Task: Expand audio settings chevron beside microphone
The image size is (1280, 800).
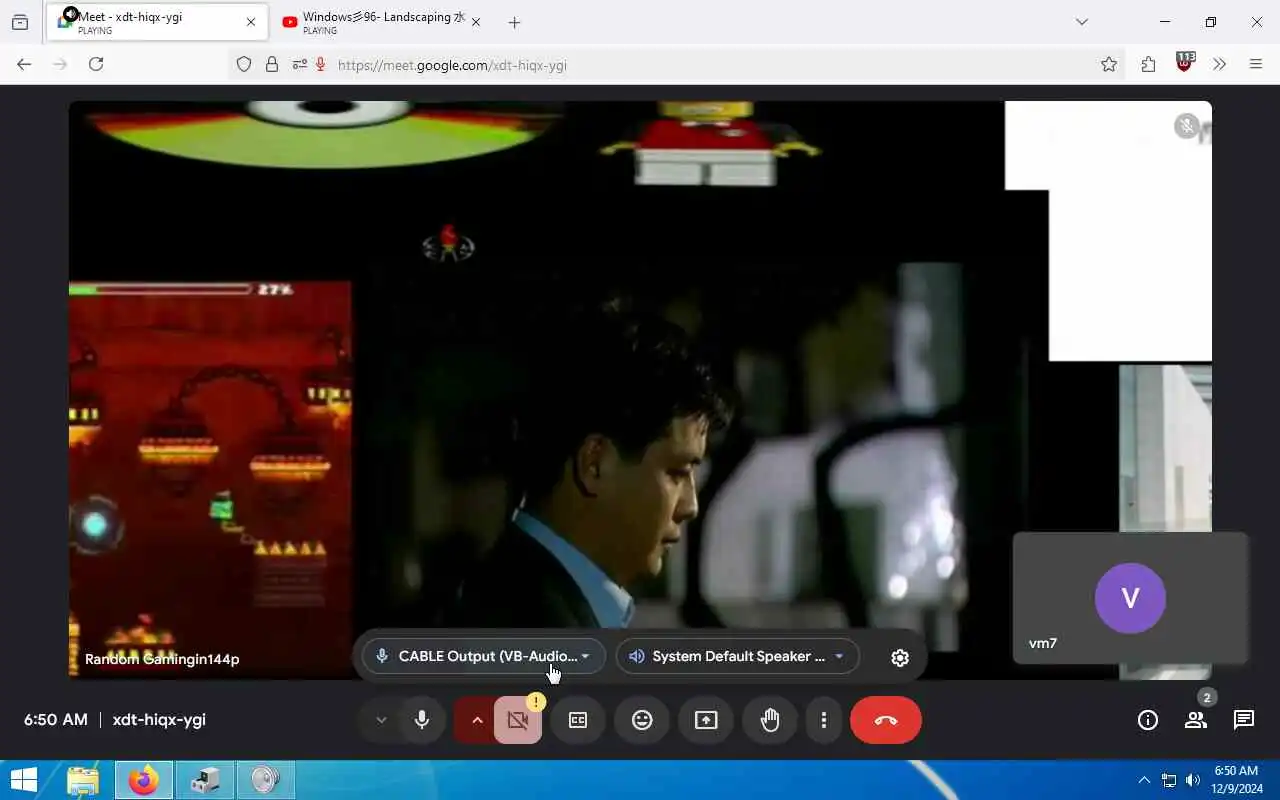Action: tap(381, 720)
